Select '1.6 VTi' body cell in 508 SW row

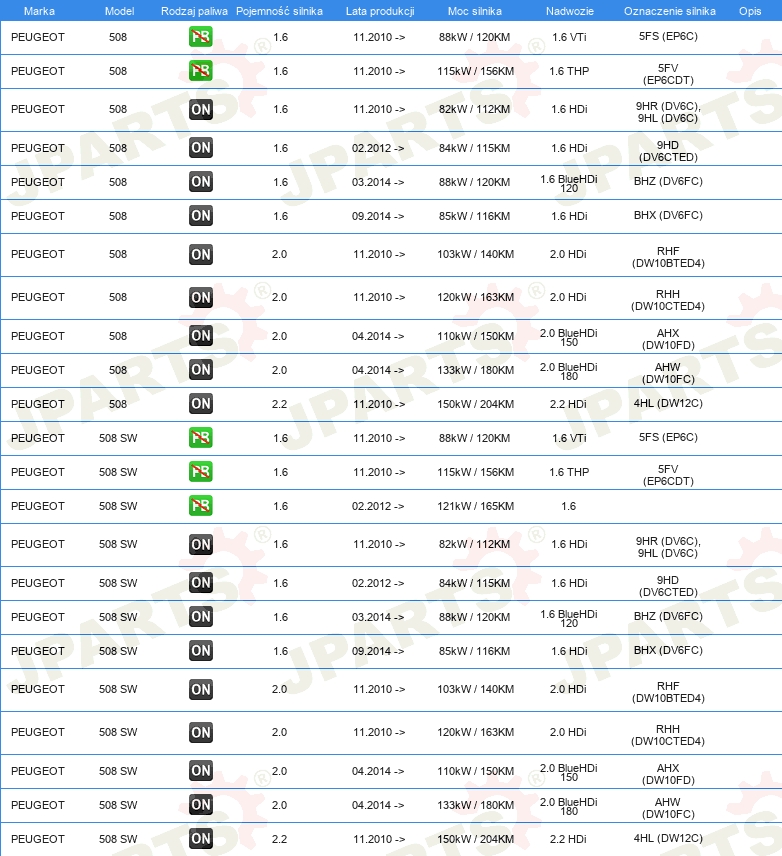(569, 438)
